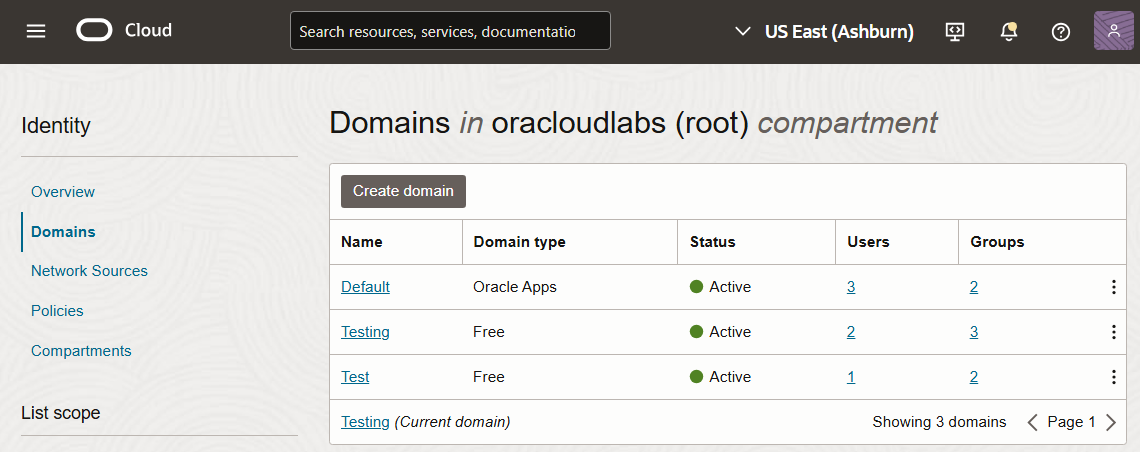Click the search resources input field

pos(449,31)
